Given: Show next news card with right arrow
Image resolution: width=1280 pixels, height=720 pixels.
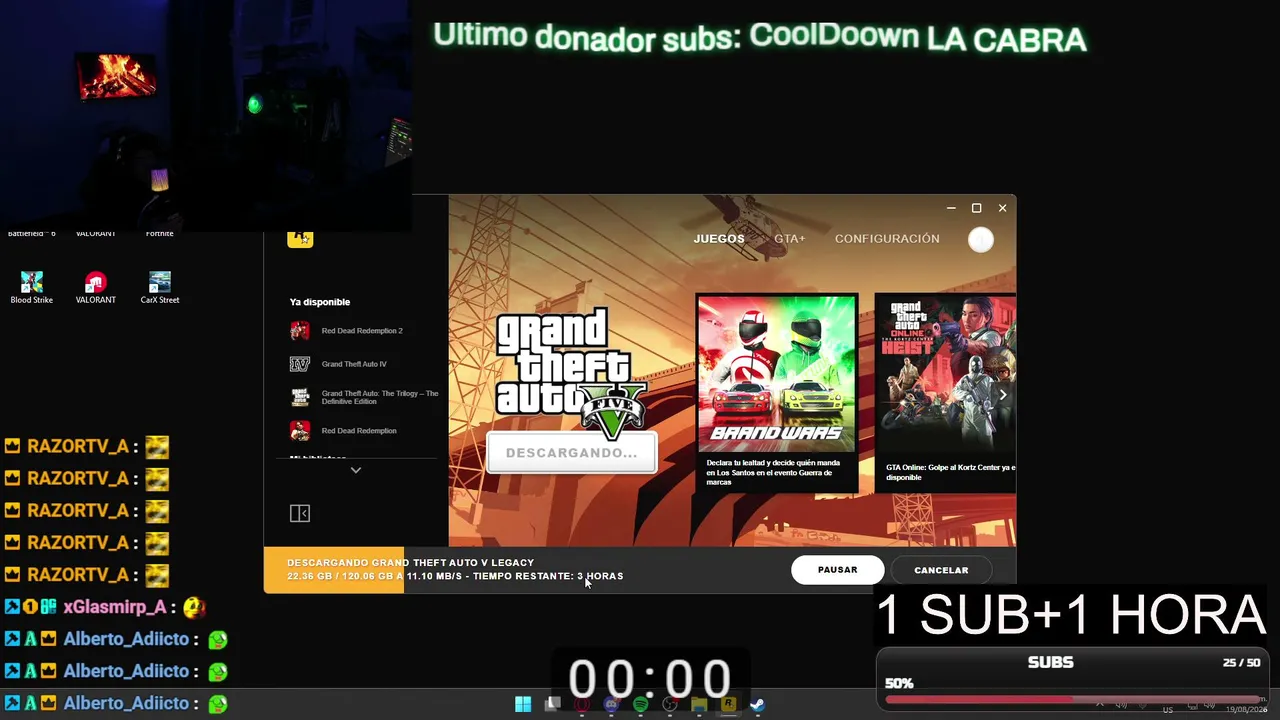Looking at the screenshot, I should [x=1002, y=395].
